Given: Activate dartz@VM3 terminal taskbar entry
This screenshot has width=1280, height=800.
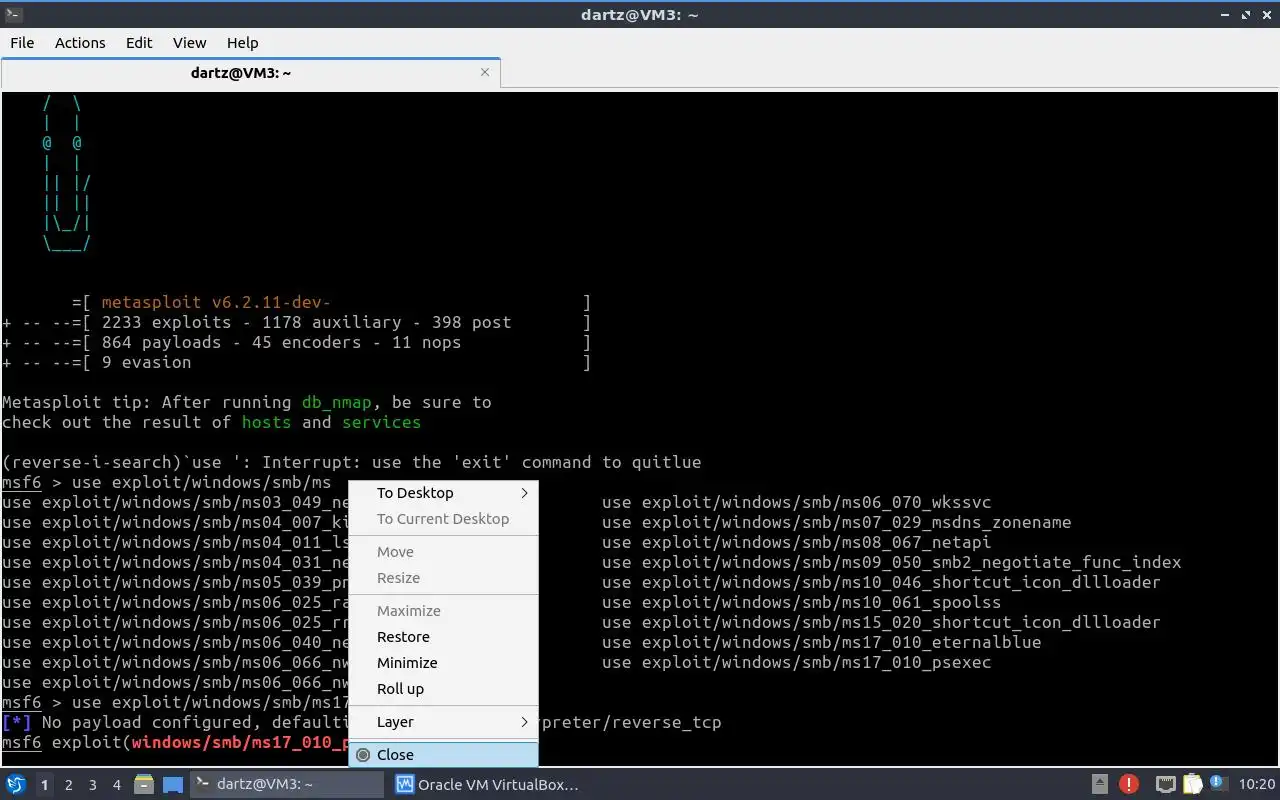Looking at the screenshot, I should pyautogui.click(x=287, y=785).
